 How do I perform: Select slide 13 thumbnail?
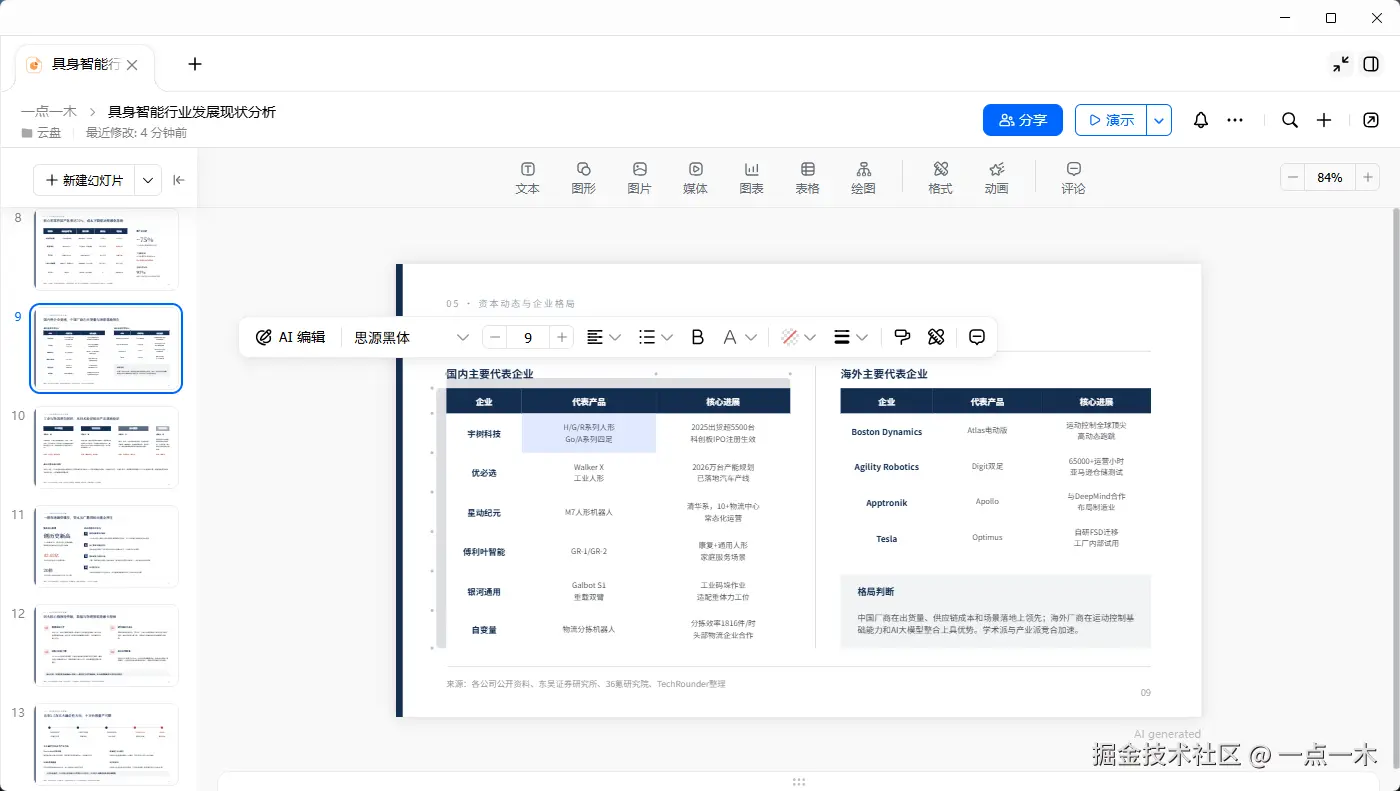(x=106, y=744)
